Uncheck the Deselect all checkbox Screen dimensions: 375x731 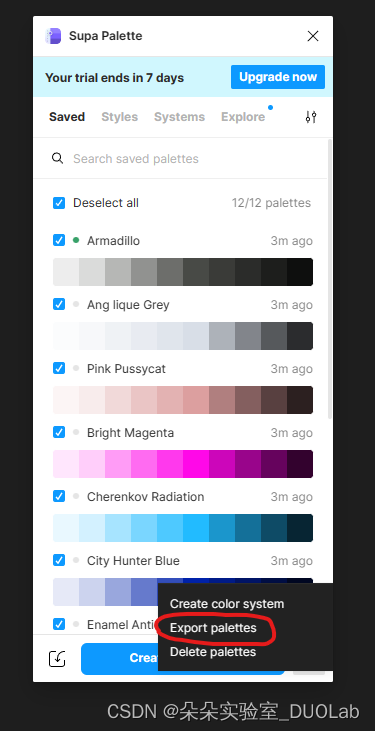pyautogui.click(x=59, y=203)
